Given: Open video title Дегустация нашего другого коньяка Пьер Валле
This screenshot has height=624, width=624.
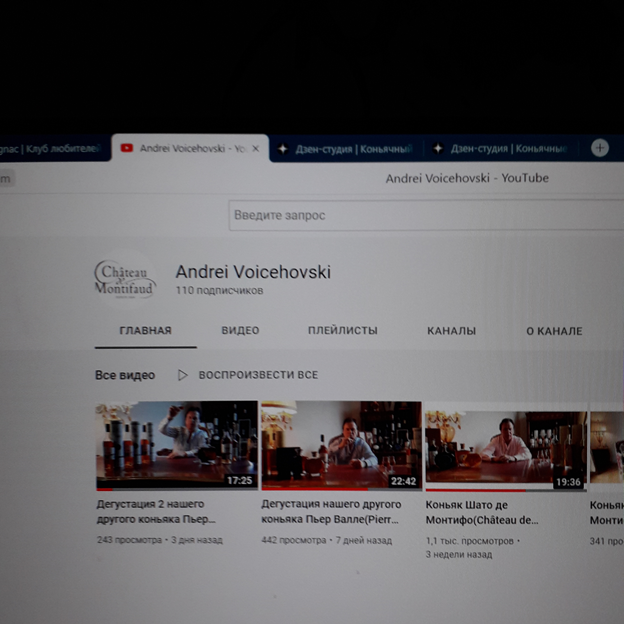Looking at the screenshot, I should 331,512.
